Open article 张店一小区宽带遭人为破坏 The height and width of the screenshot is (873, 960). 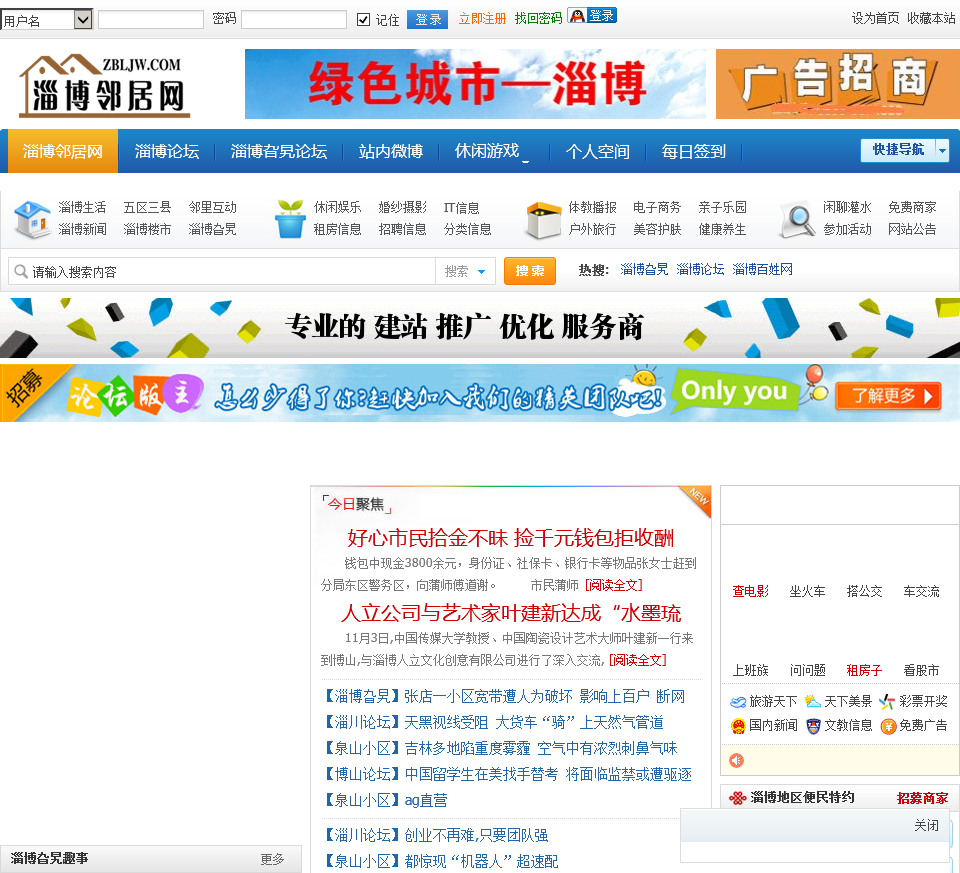point(544,696)
